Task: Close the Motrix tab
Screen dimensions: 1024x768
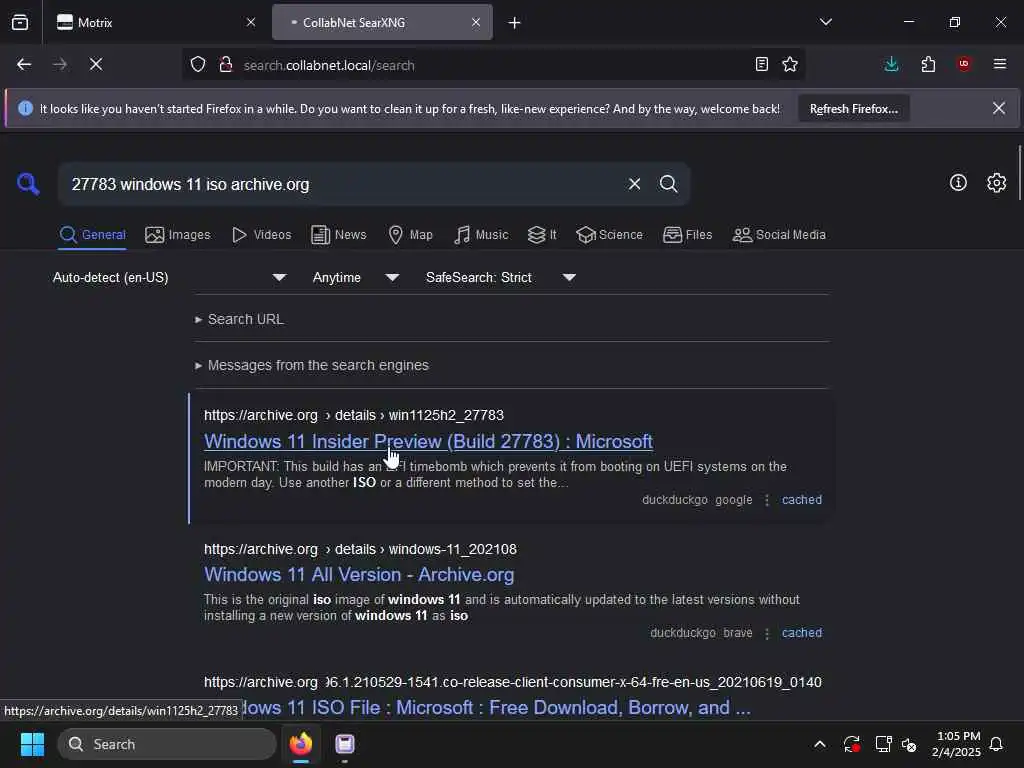Action: 251,22
